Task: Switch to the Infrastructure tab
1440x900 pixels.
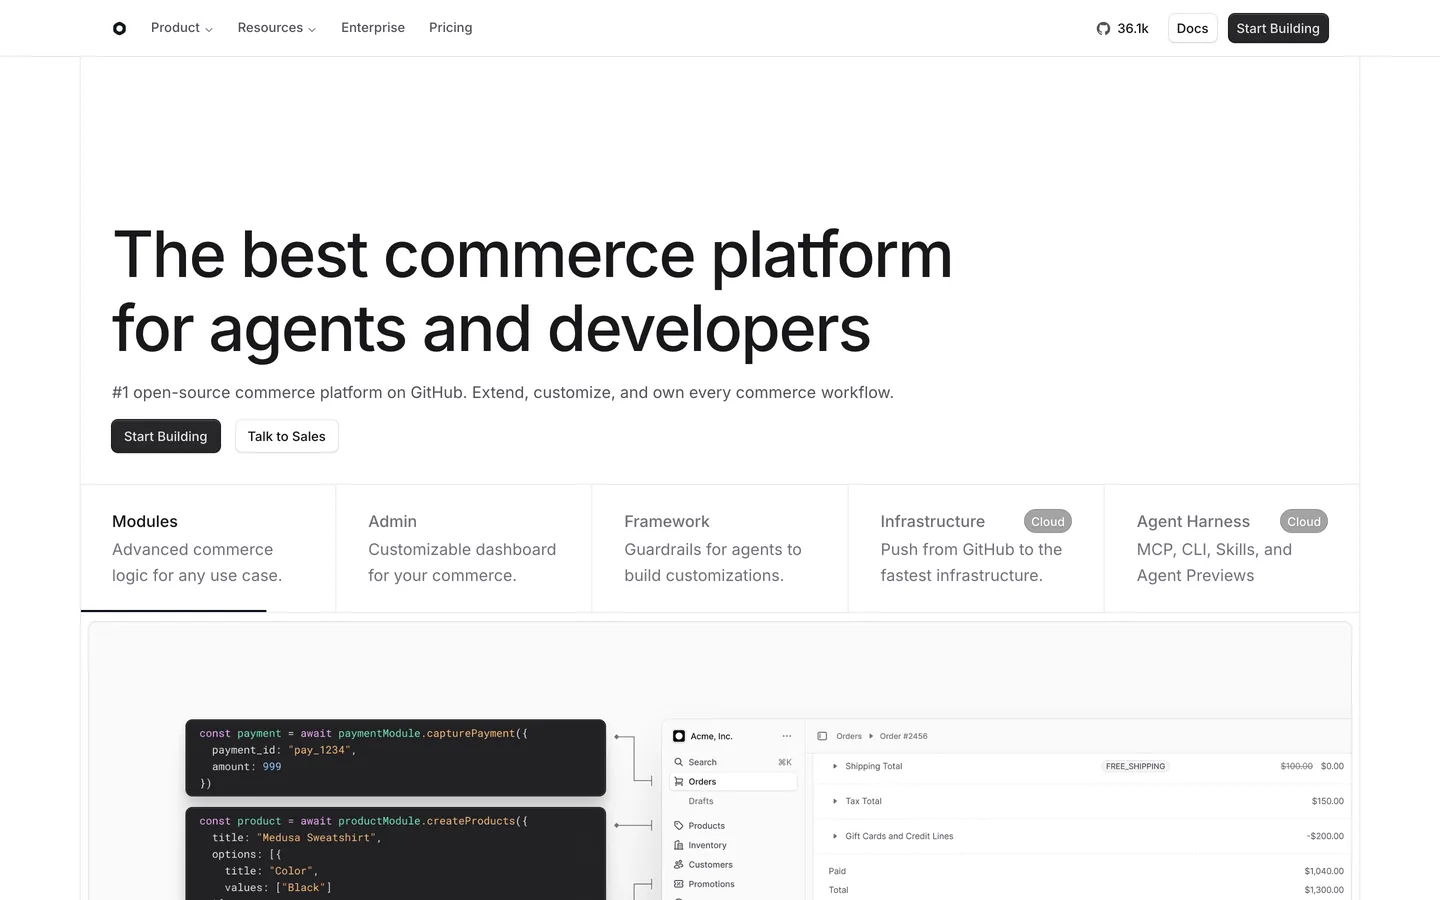Action: point(976,548)
